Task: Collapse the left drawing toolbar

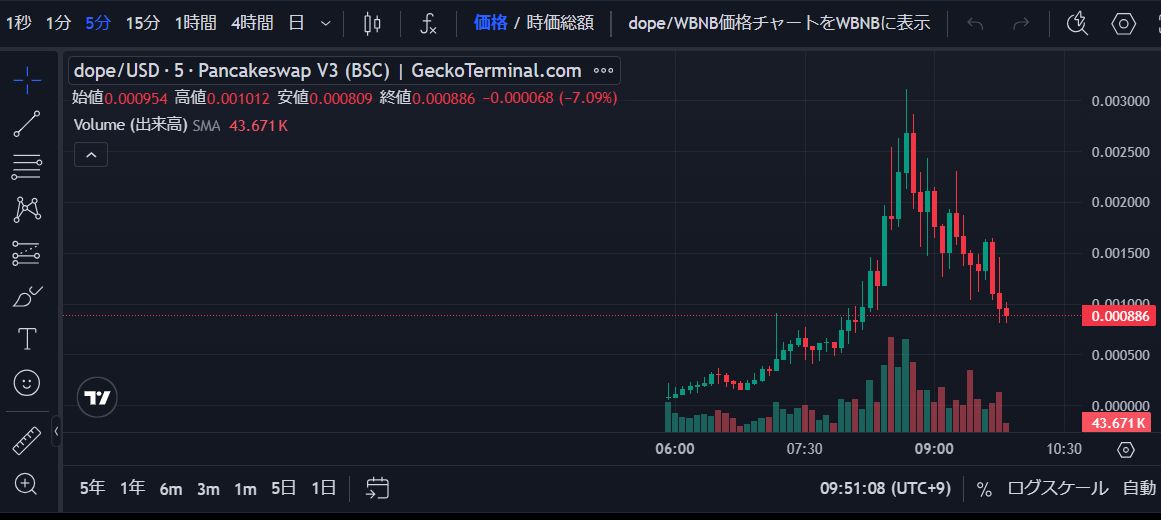Action: coord(56,431)
